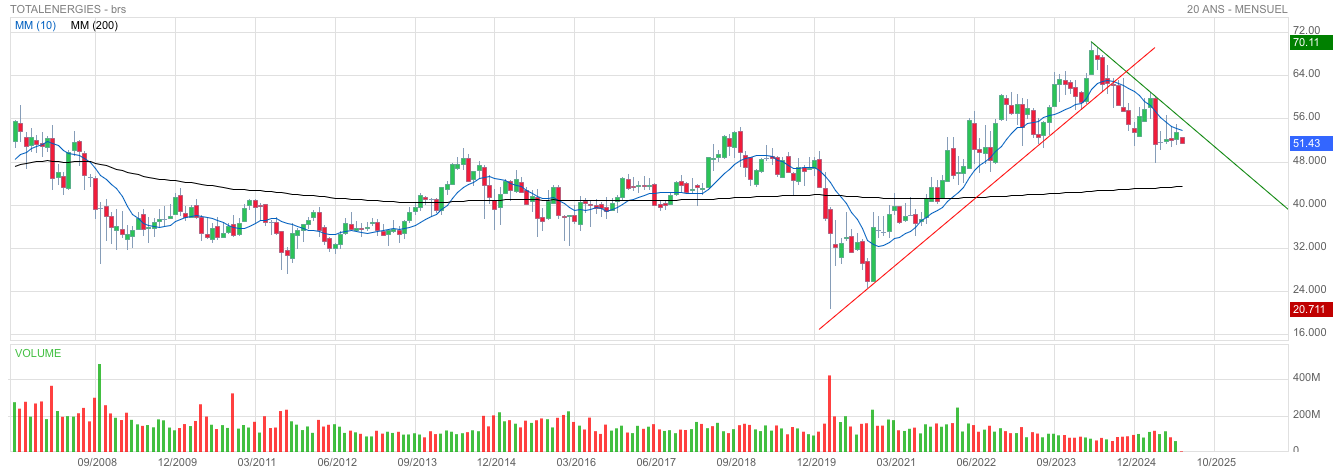The image size is (1333, 472).
Task: Select the 12/2019 date on the time axis
Action: [817, 463]
